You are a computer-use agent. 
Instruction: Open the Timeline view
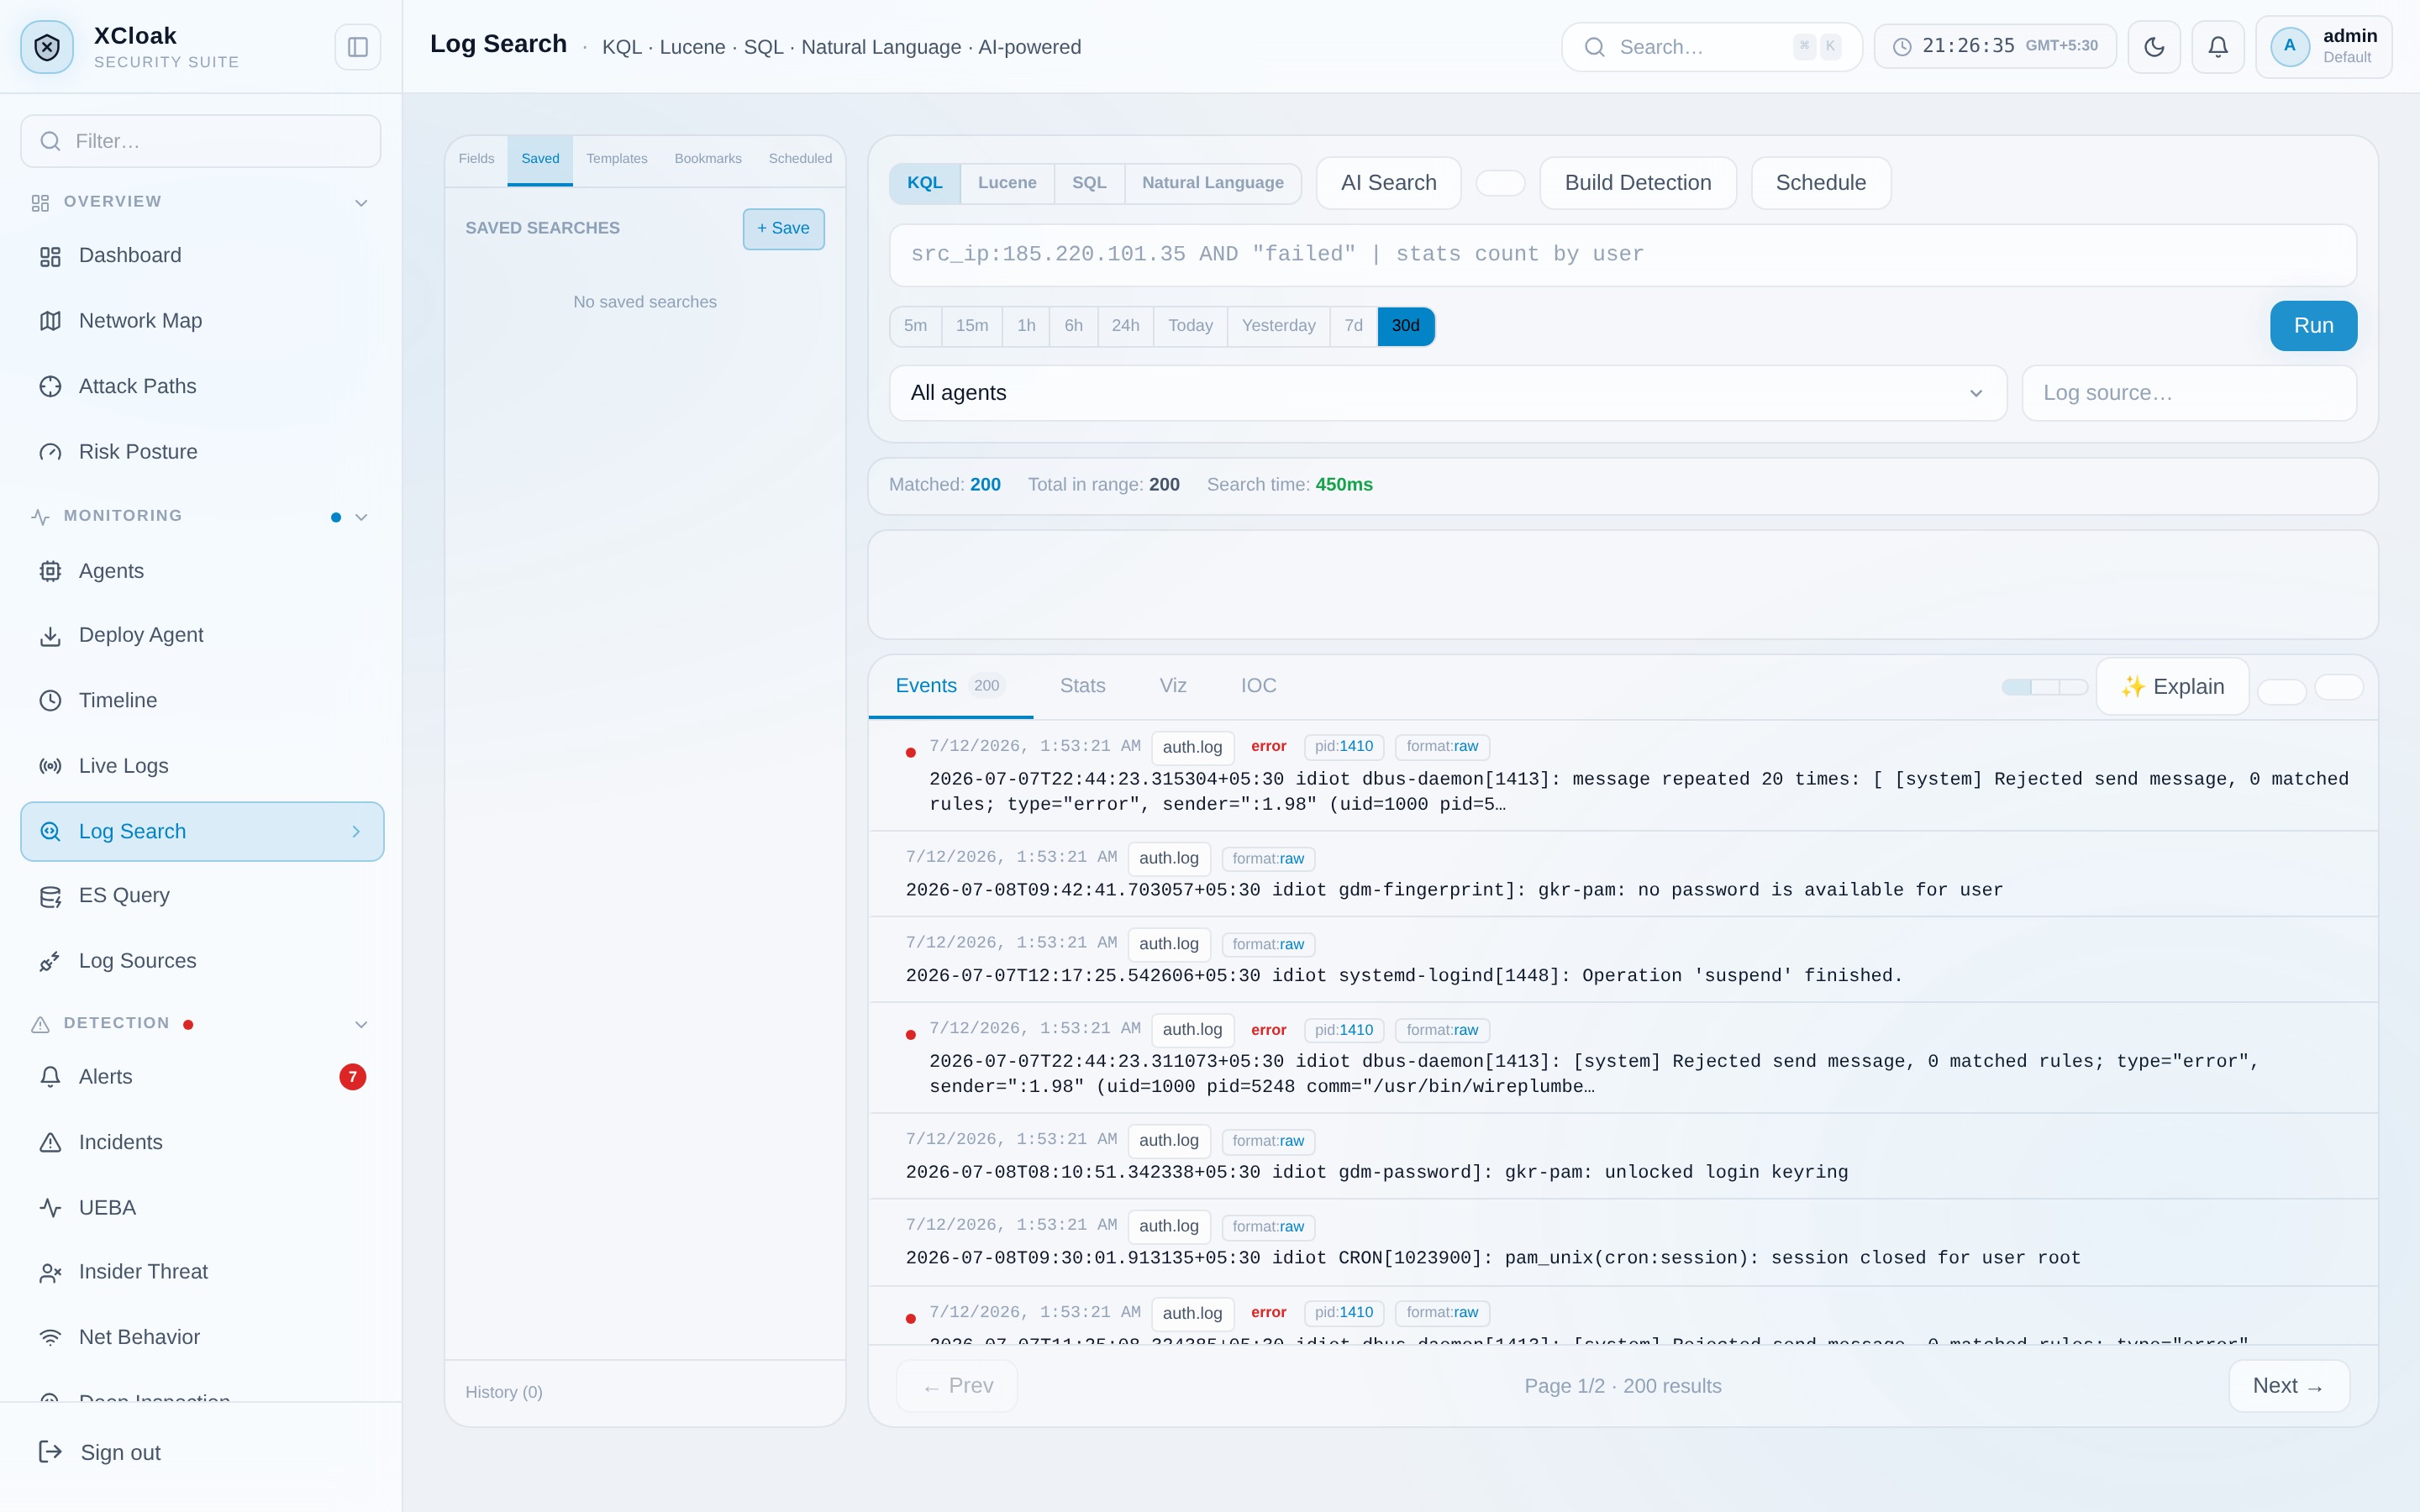pos(201,701)
